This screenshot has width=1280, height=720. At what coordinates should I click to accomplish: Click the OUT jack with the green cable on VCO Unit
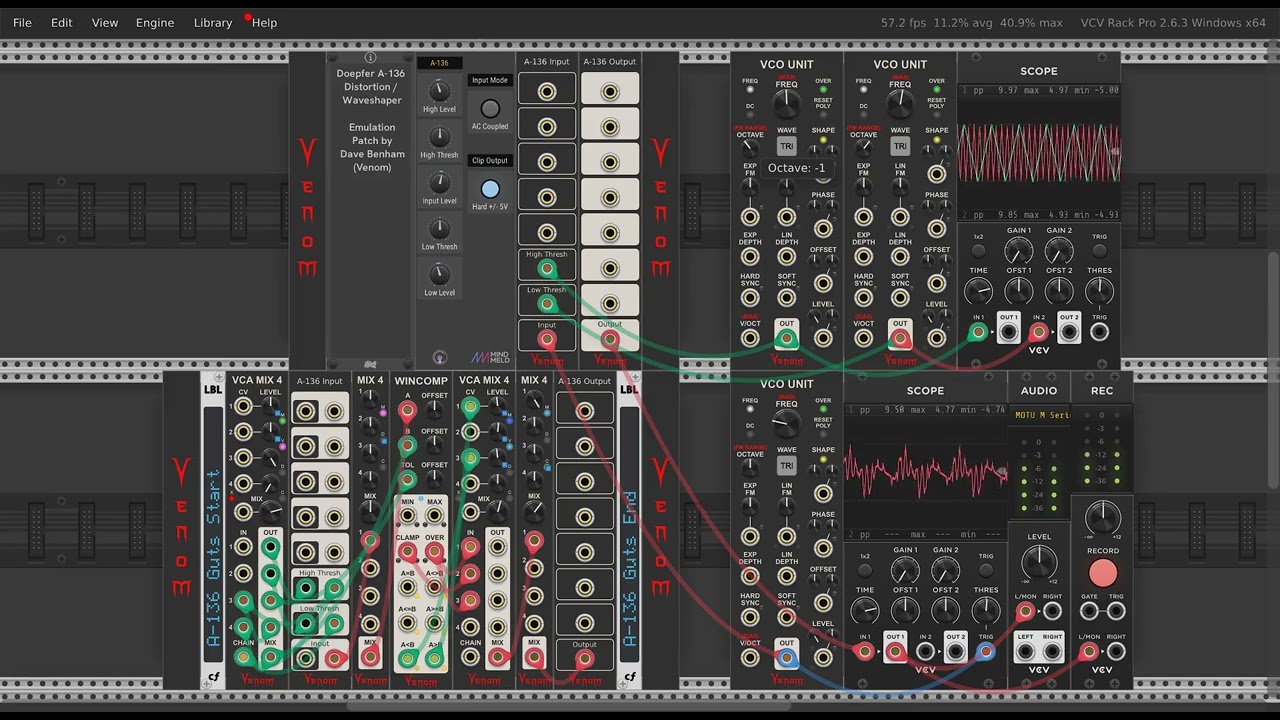click(x=787, y=338)
